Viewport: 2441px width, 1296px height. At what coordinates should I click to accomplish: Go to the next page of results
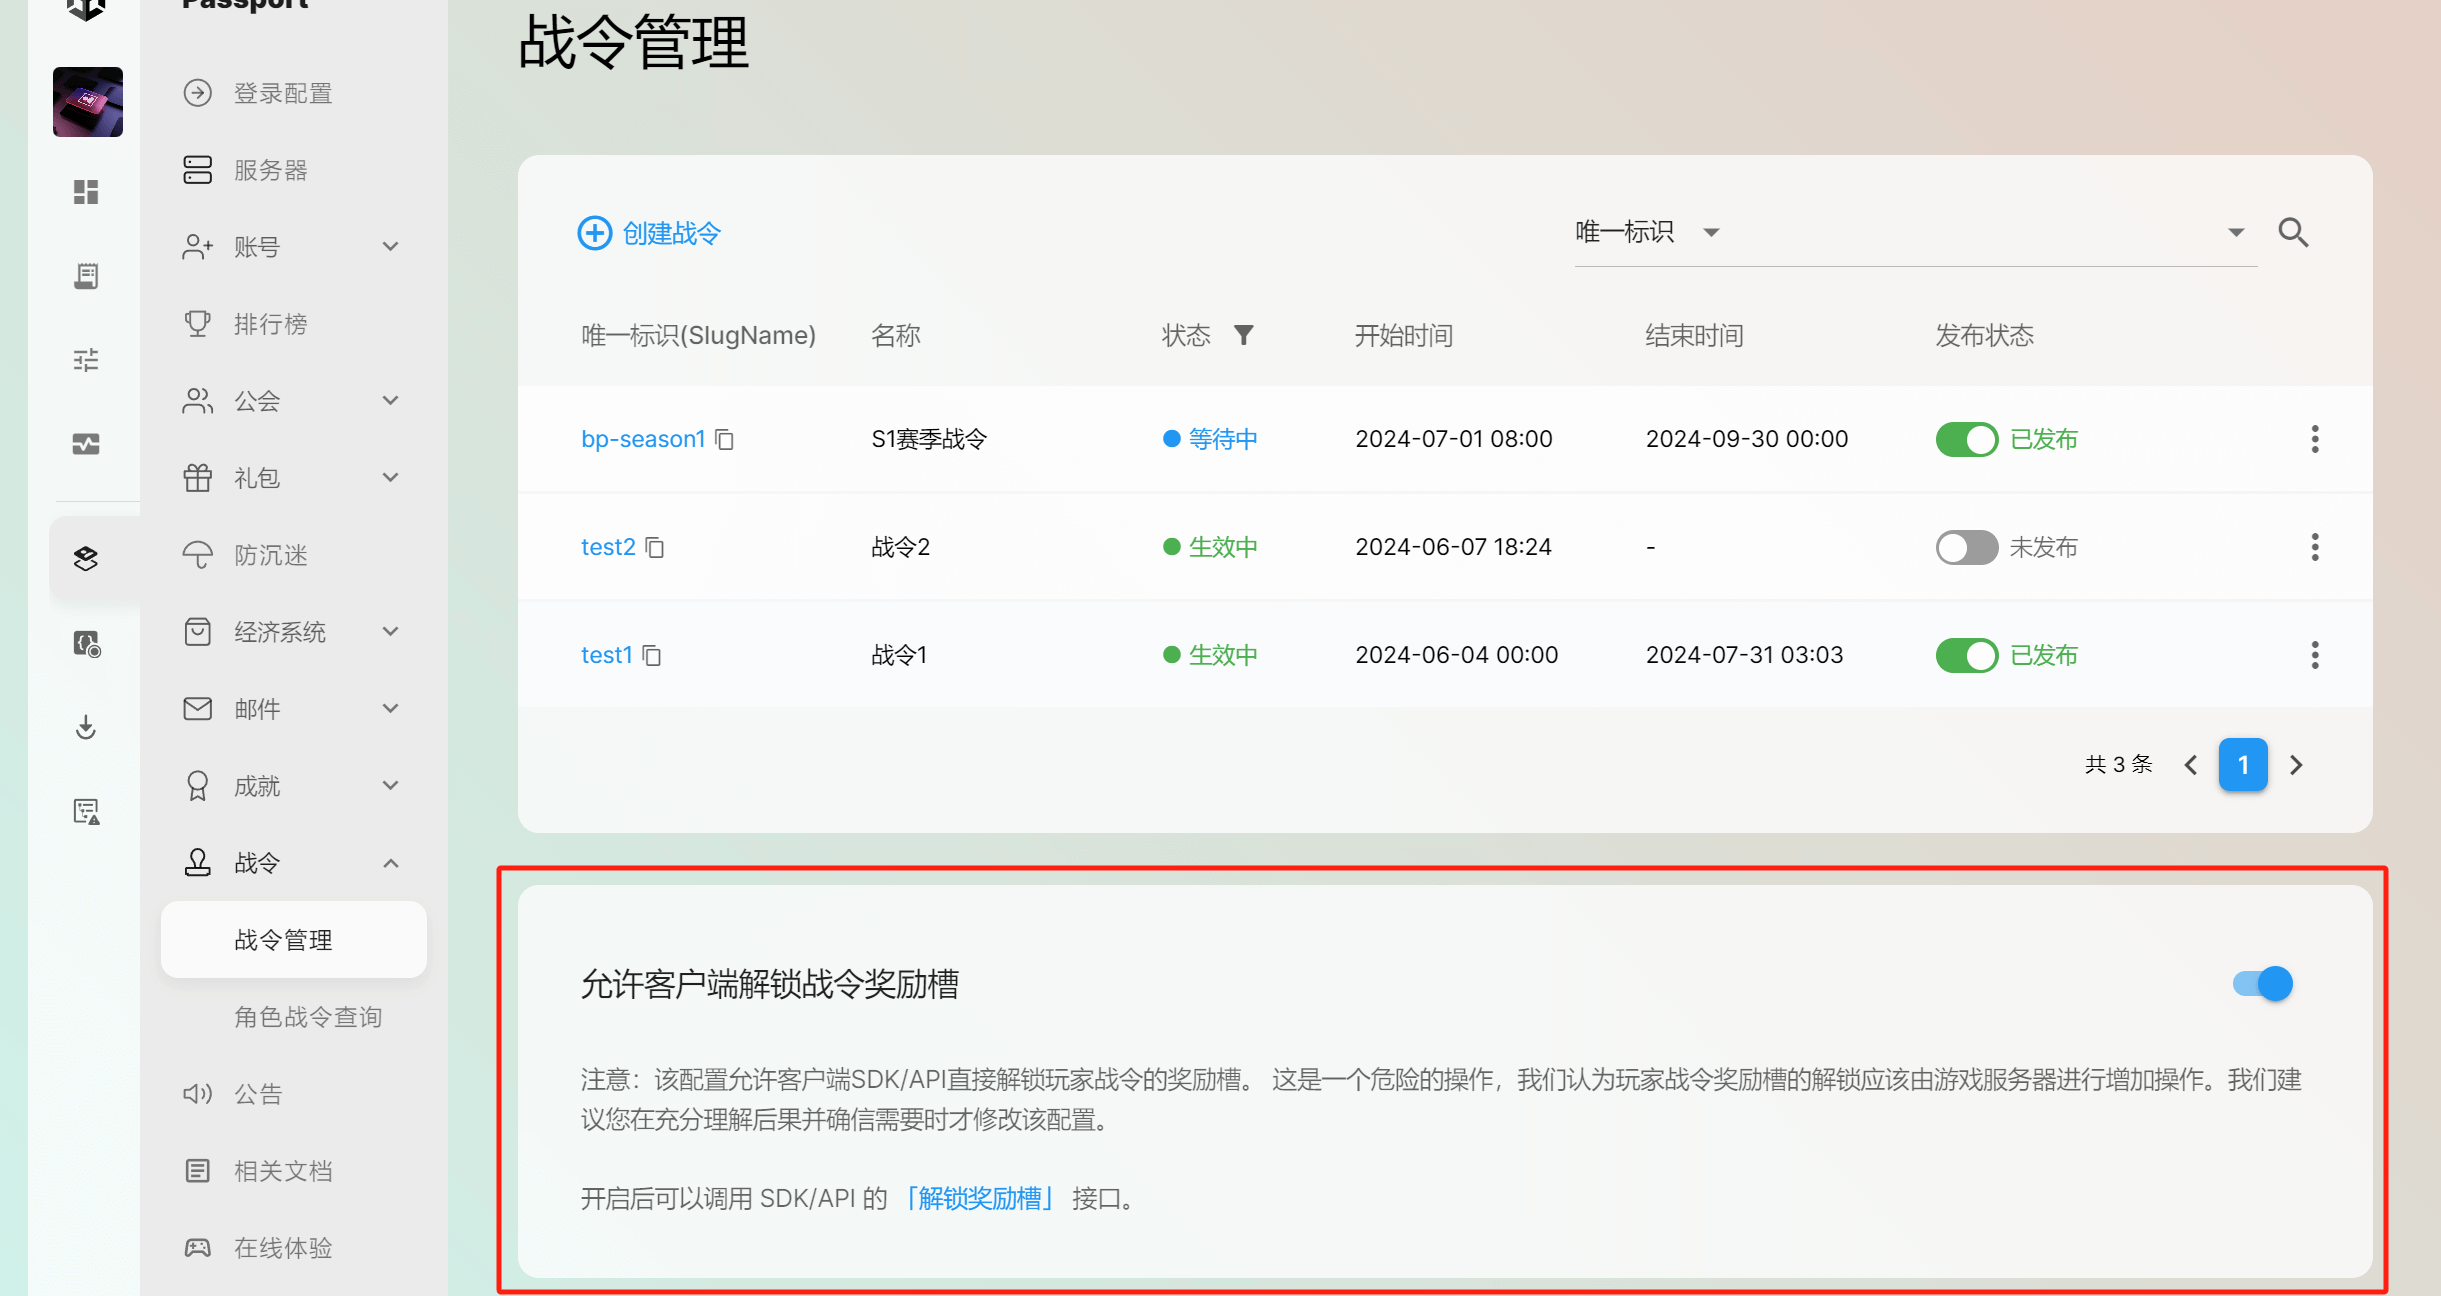click(2296, 765)
